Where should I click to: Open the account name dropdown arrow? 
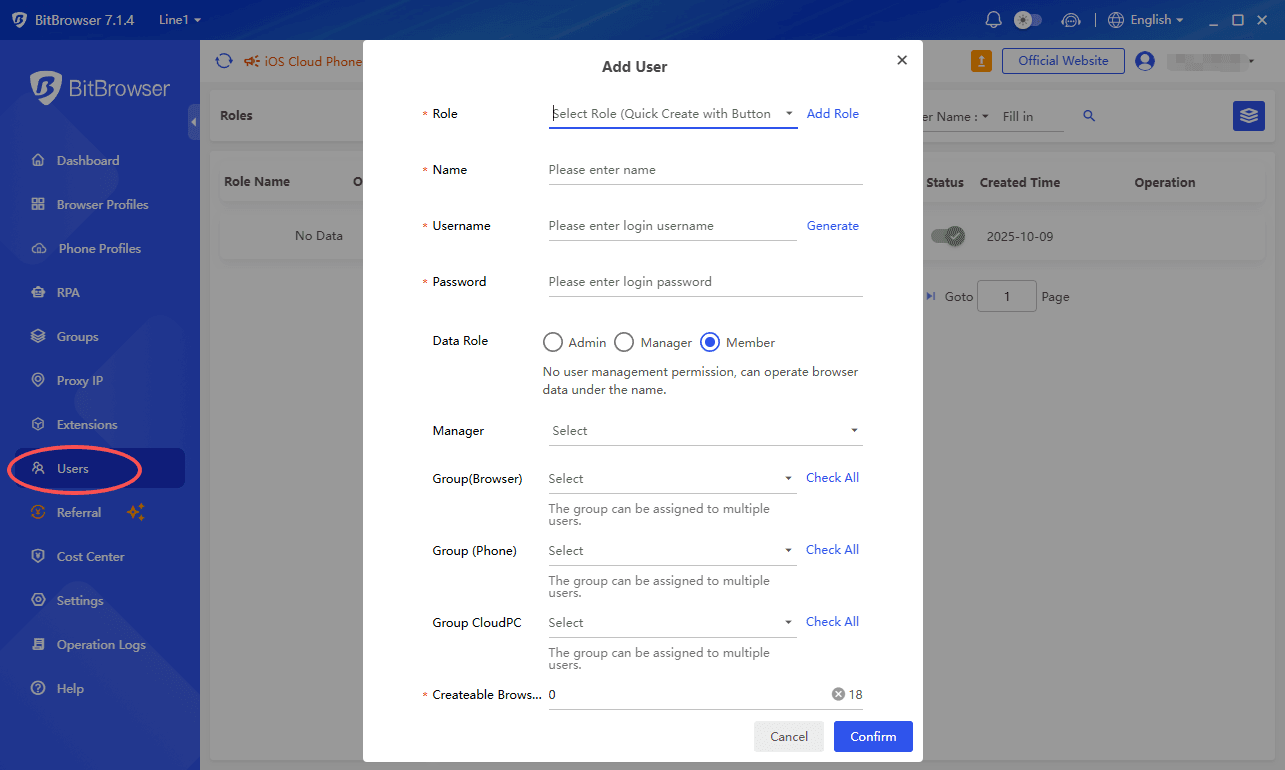pyautogui.click(x=1251, y=62)
